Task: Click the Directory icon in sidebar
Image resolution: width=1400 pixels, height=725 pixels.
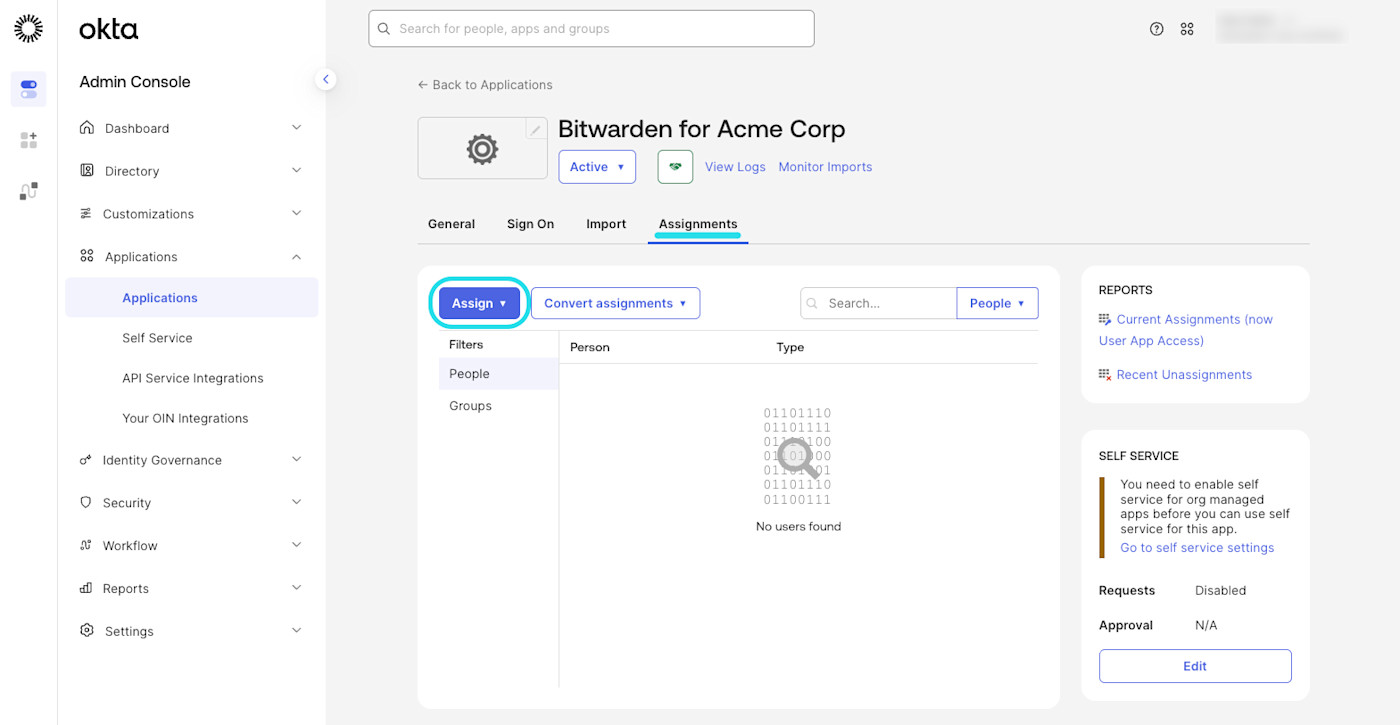Action: point(87,171)
